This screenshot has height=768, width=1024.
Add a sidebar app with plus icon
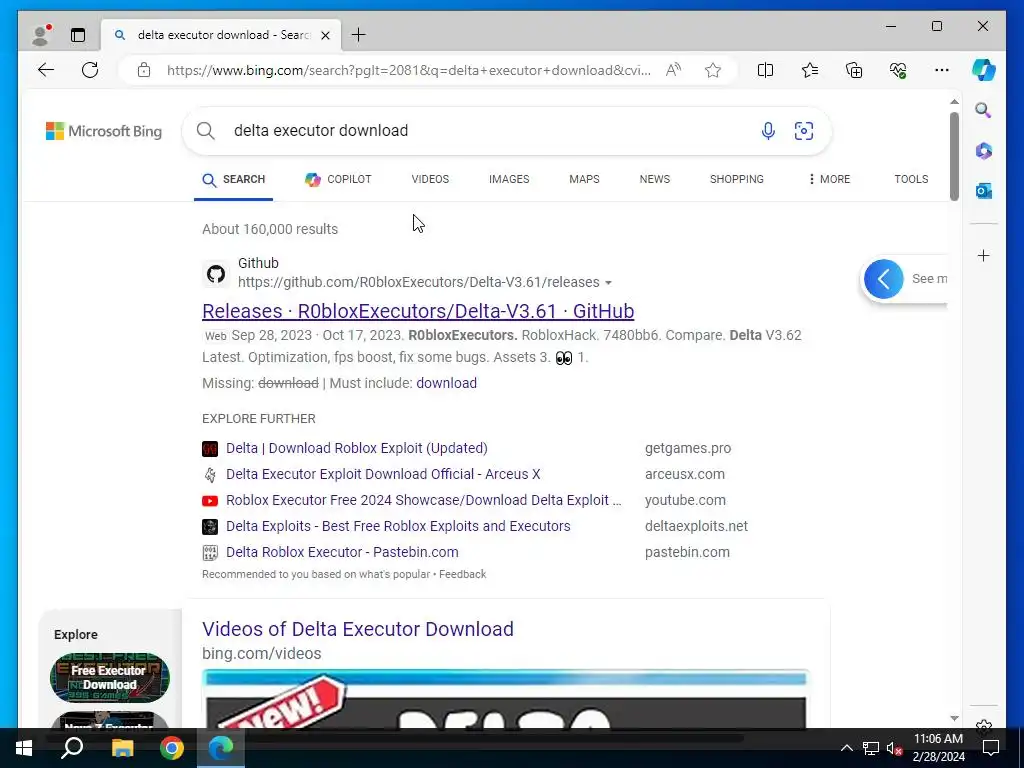984,255
